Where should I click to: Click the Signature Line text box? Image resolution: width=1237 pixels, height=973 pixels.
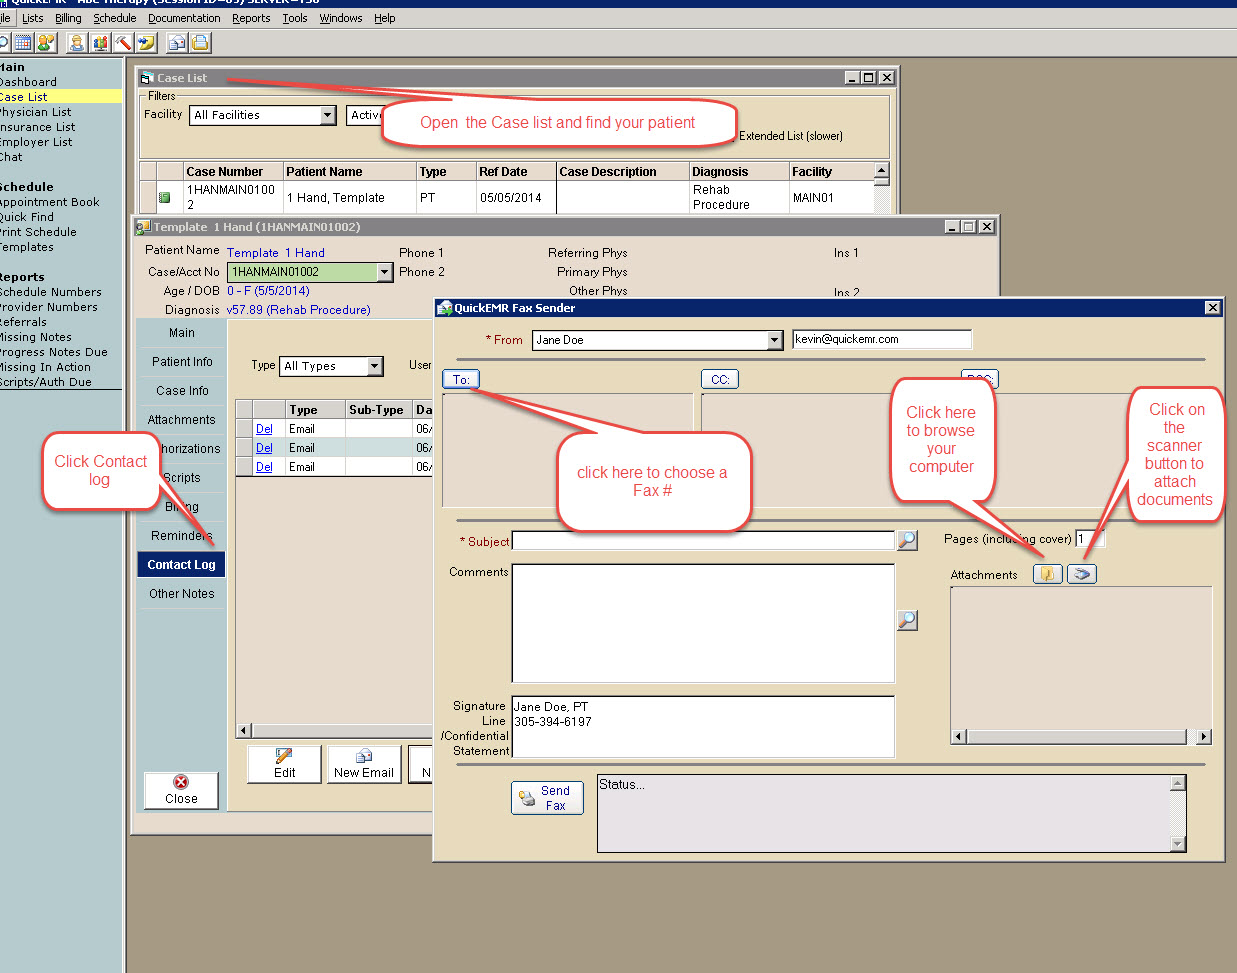click(703, 727)
